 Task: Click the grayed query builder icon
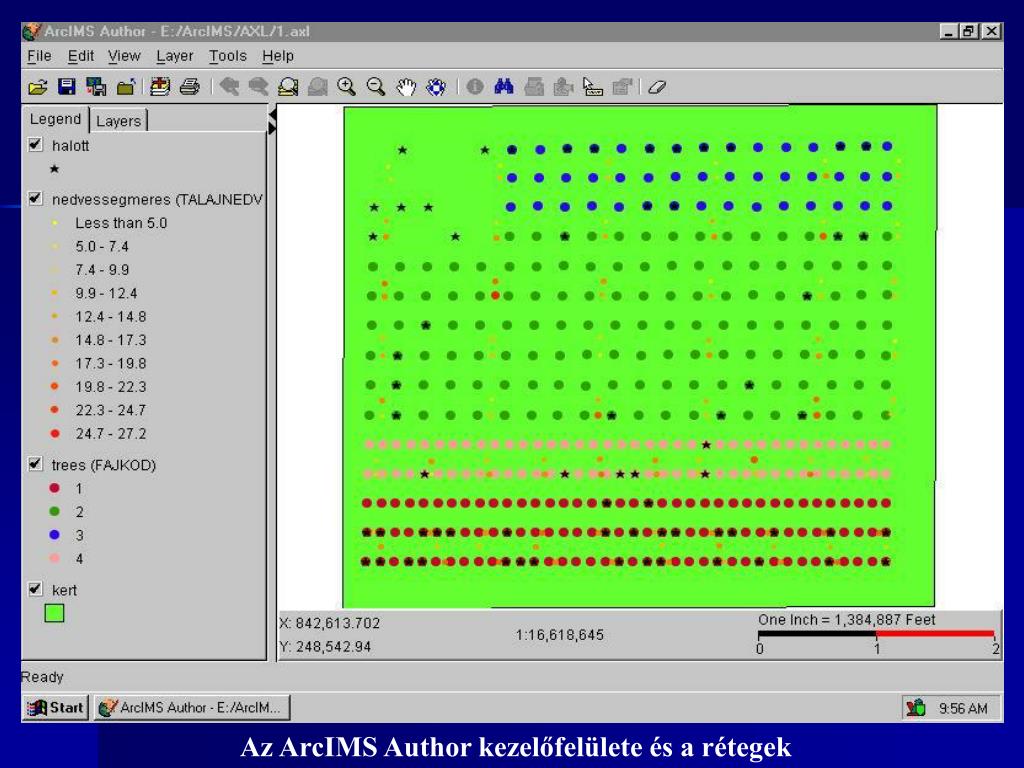coord(534,87)
